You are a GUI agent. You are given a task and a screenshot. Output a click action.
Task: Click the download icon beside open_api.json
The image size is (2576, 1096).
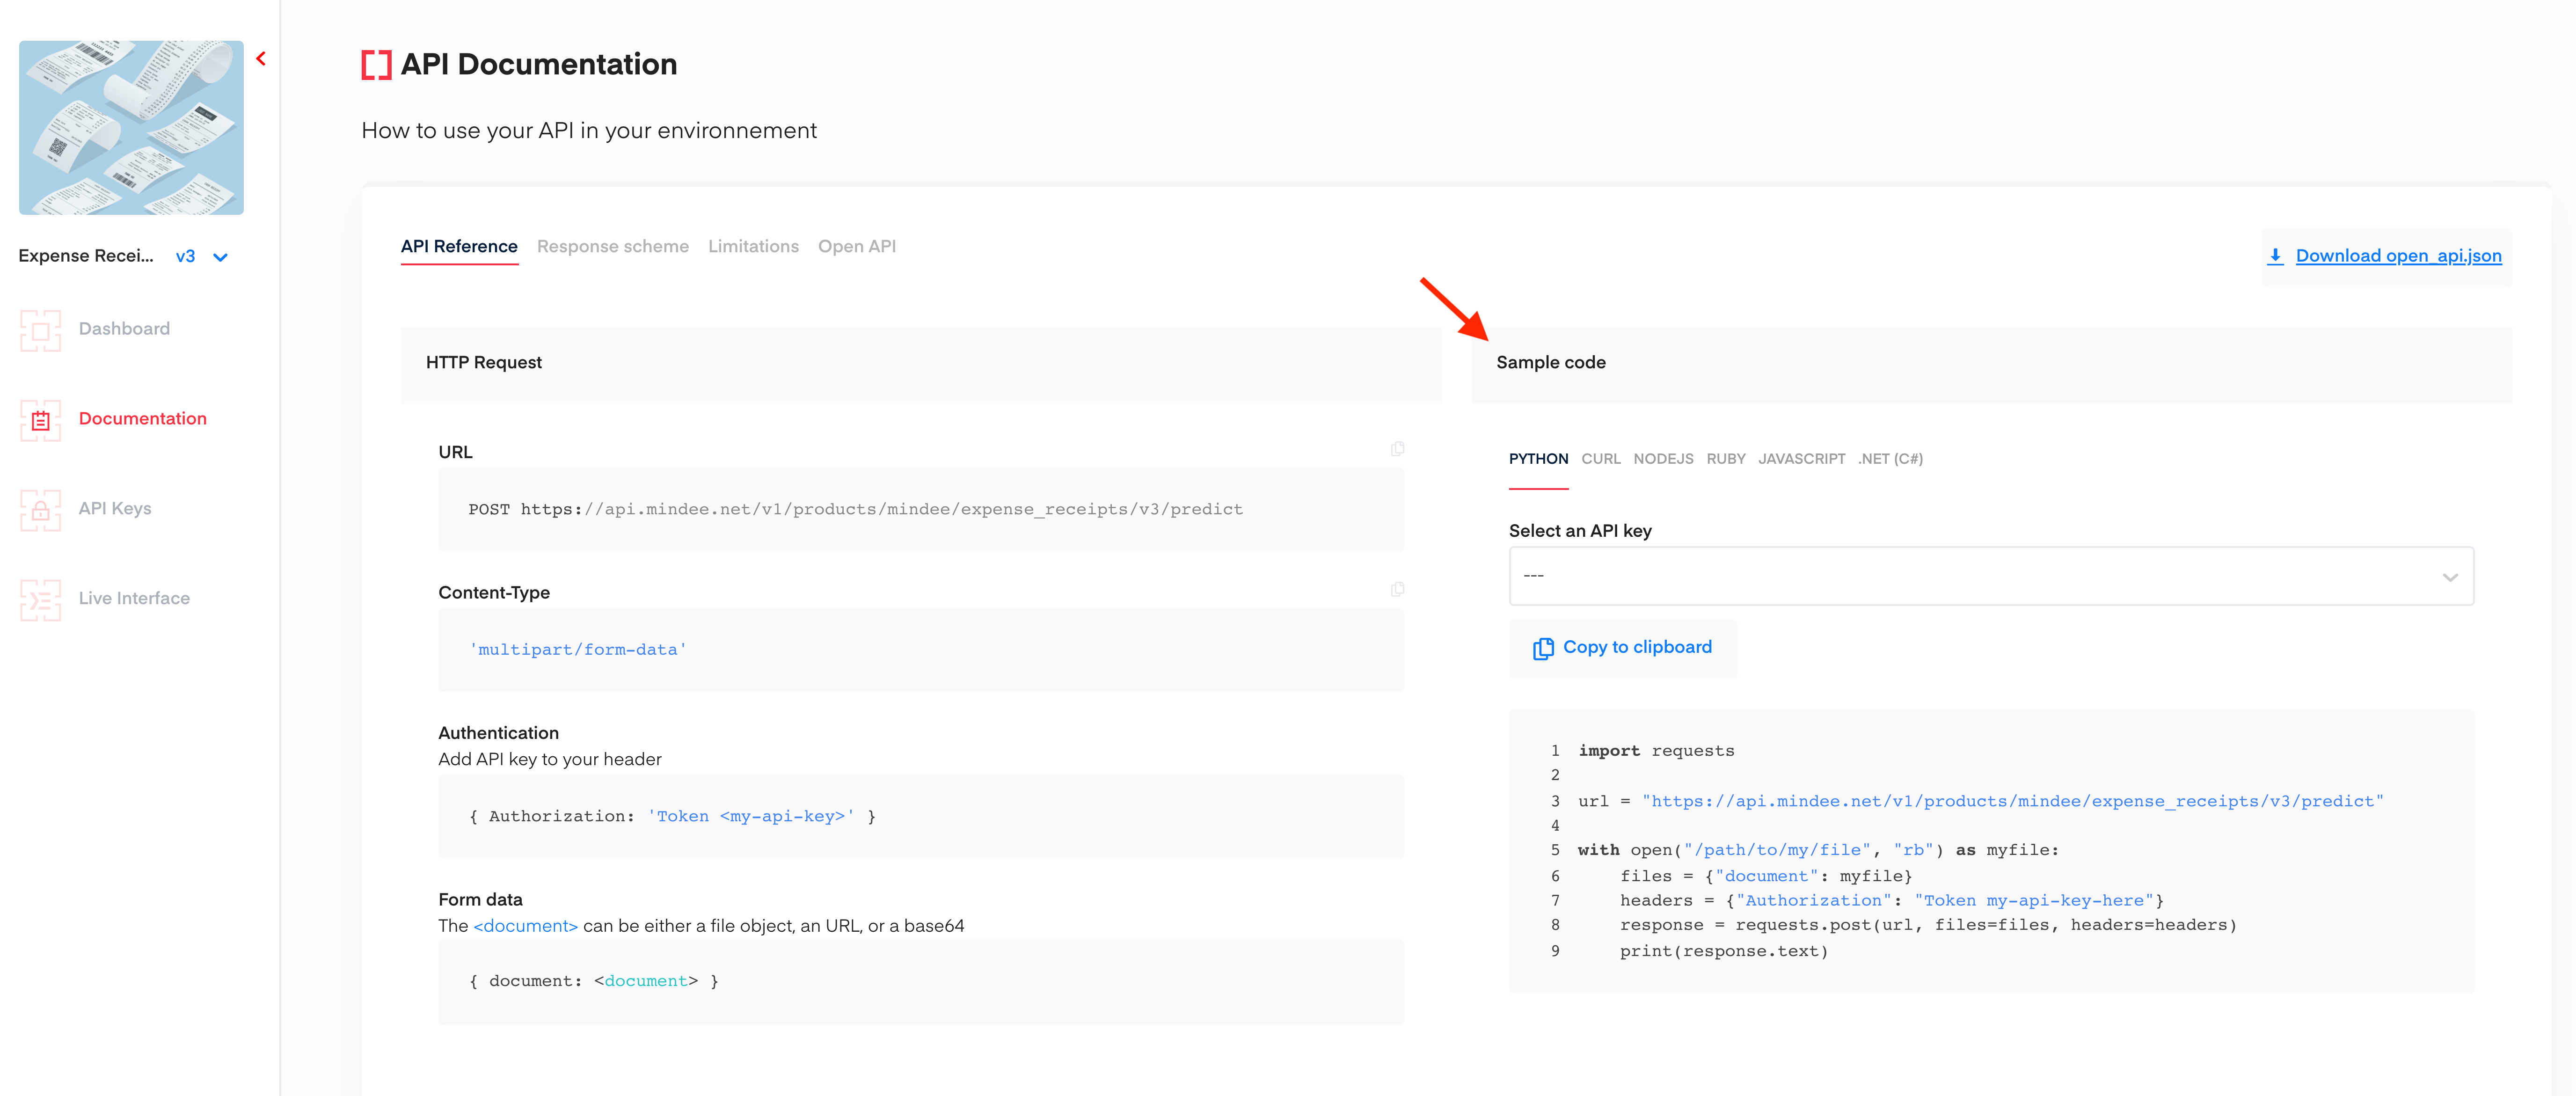pos(2275,256)
